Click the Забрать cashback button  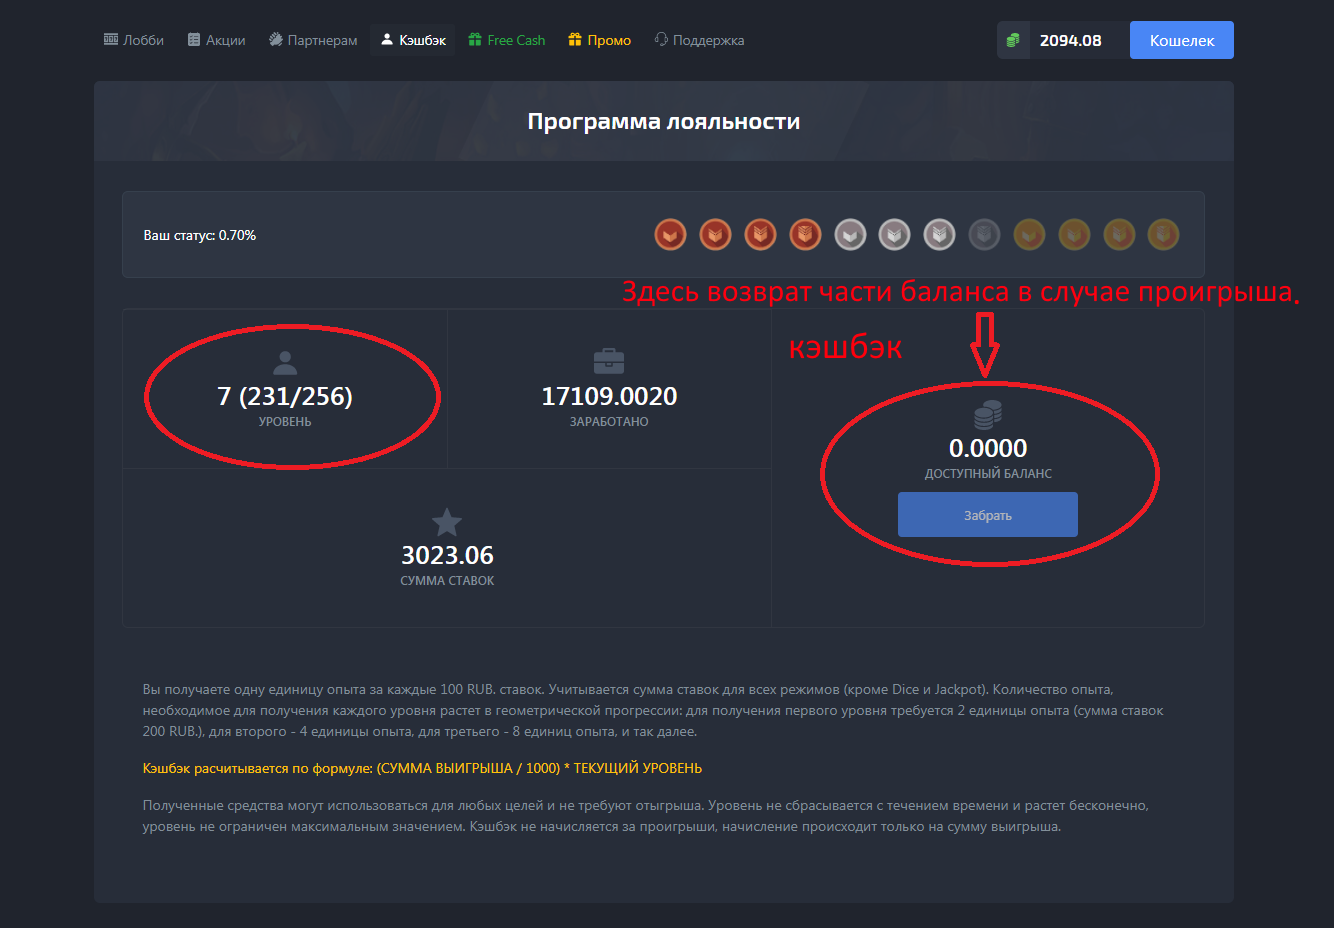(988, 515)
